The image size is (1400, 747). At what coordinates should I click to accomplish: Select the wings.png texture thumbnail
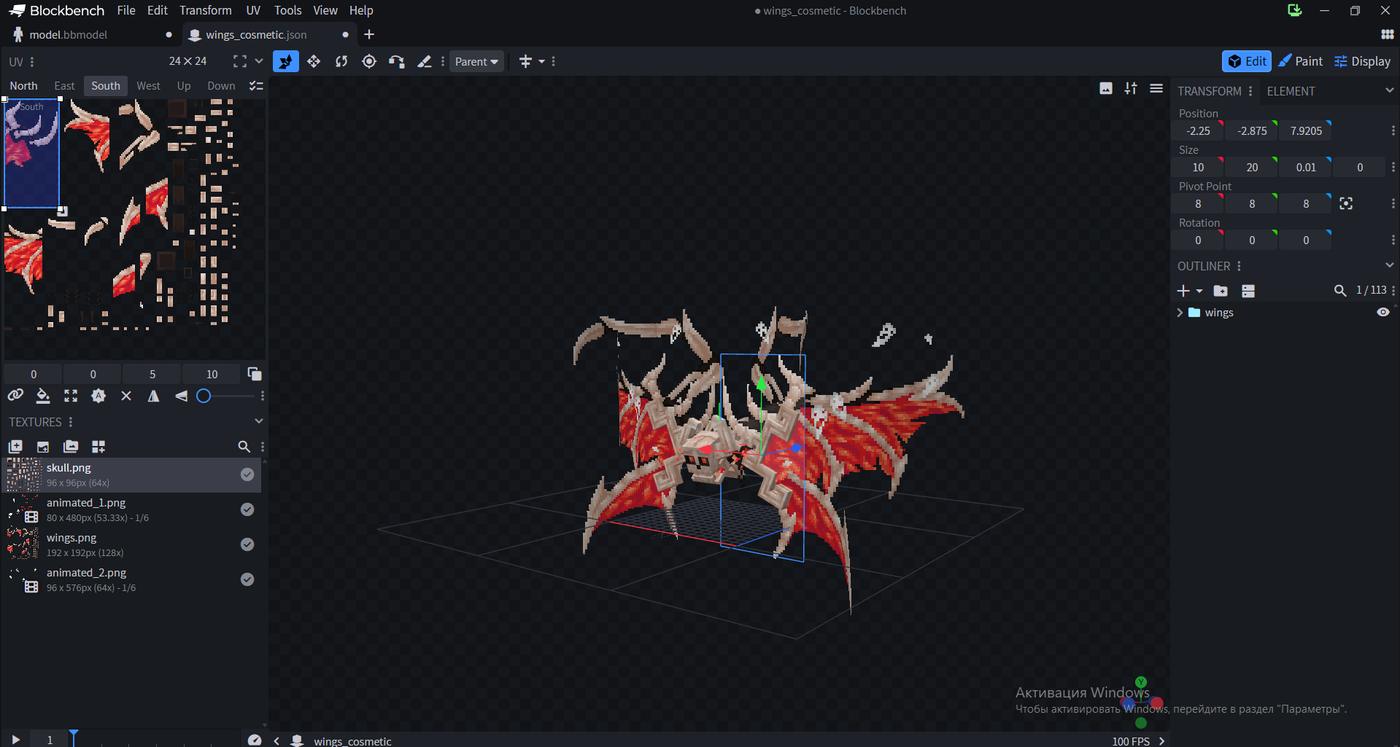coord(23,545)
